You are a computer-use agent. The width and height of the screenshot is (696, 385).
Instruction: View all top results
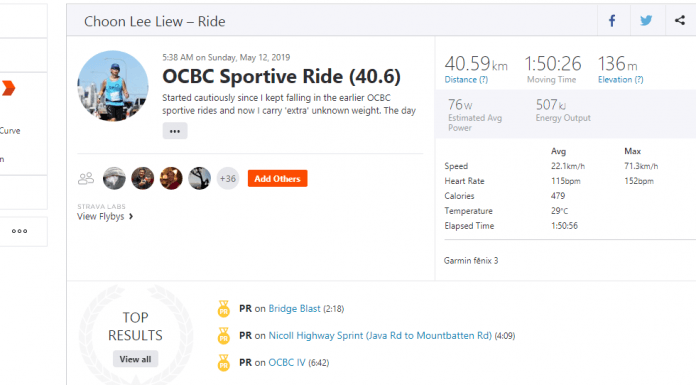(135, 359)
